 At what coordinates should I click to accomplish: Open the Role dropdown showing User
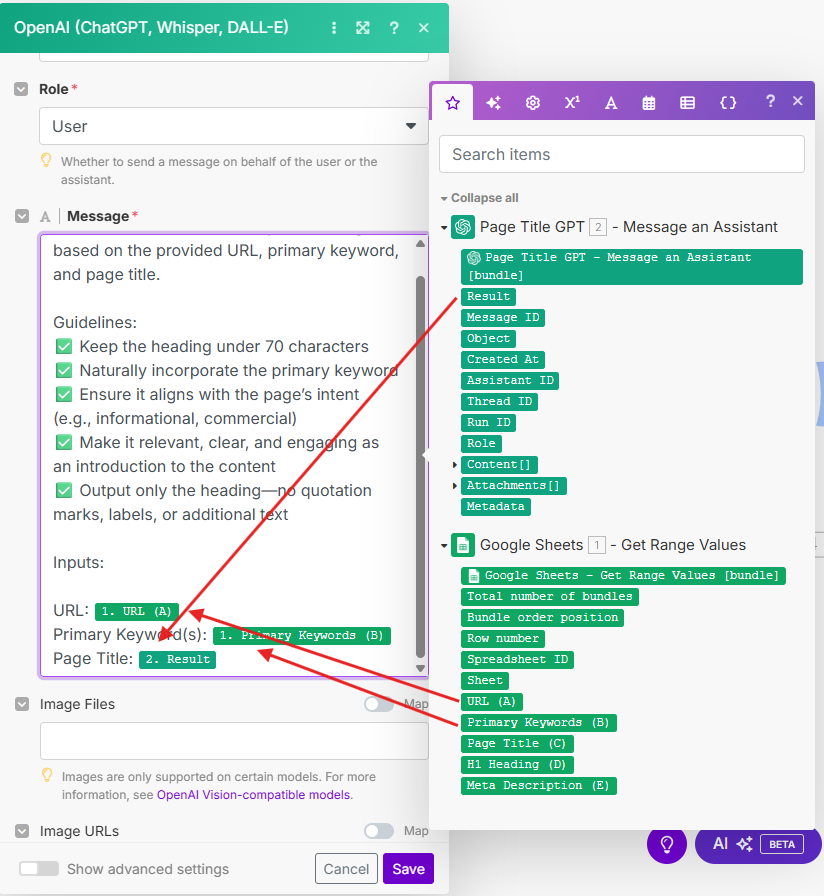[234, 126]
